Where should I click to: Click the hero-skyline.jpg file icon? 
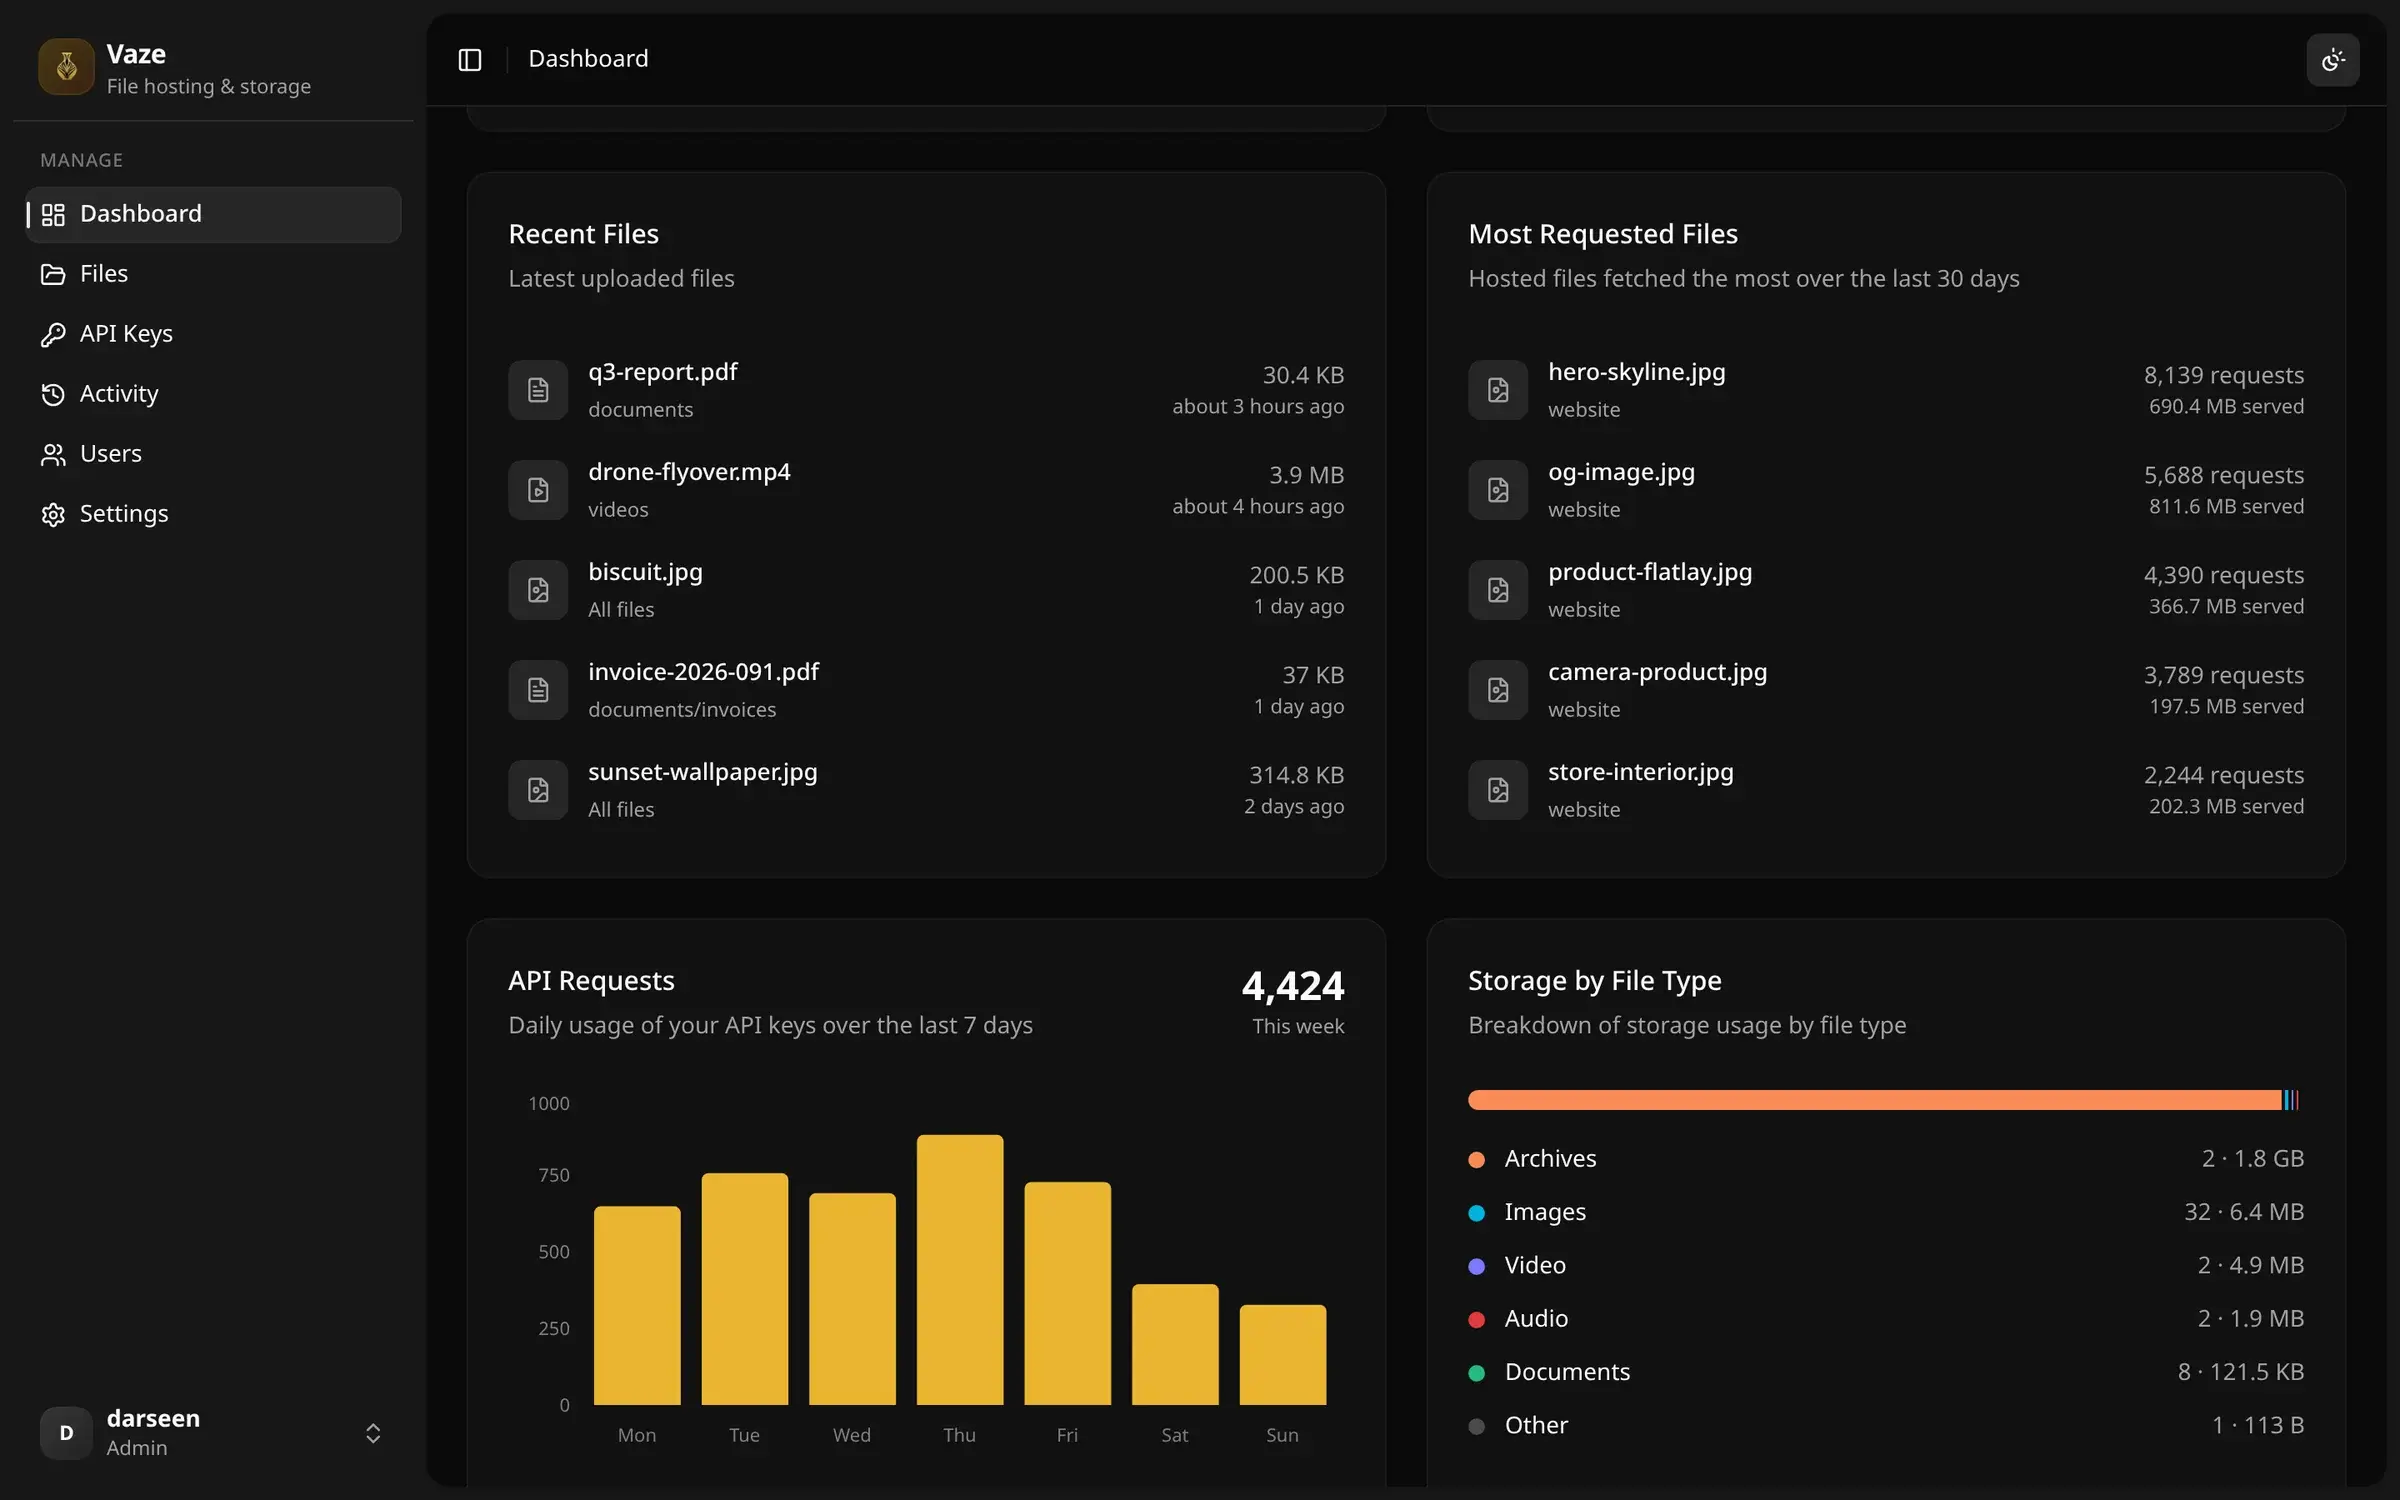(x=1498, y=390)
